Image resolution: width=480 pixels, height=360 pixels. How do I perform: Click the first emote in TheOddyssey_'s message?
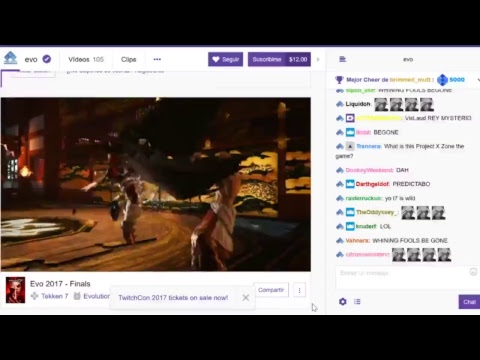coord(408,213)
